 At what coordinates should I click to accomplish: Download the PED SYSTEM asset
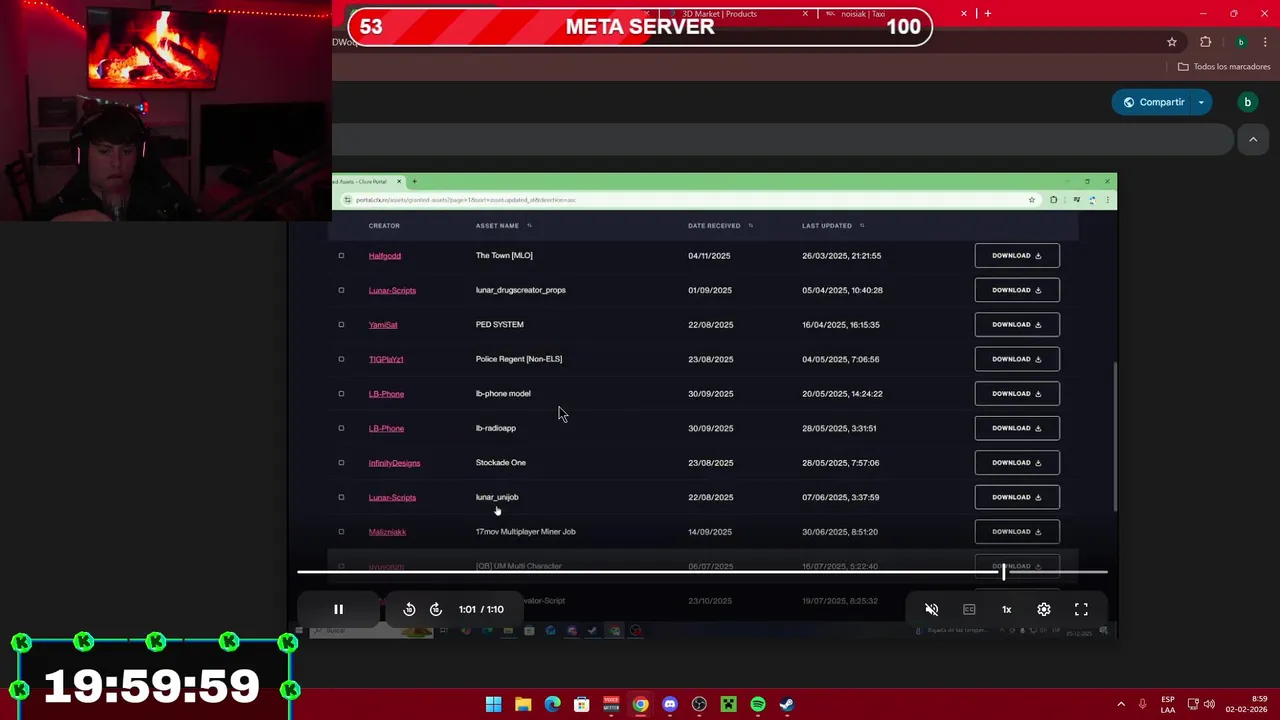tap(1017, 325)
